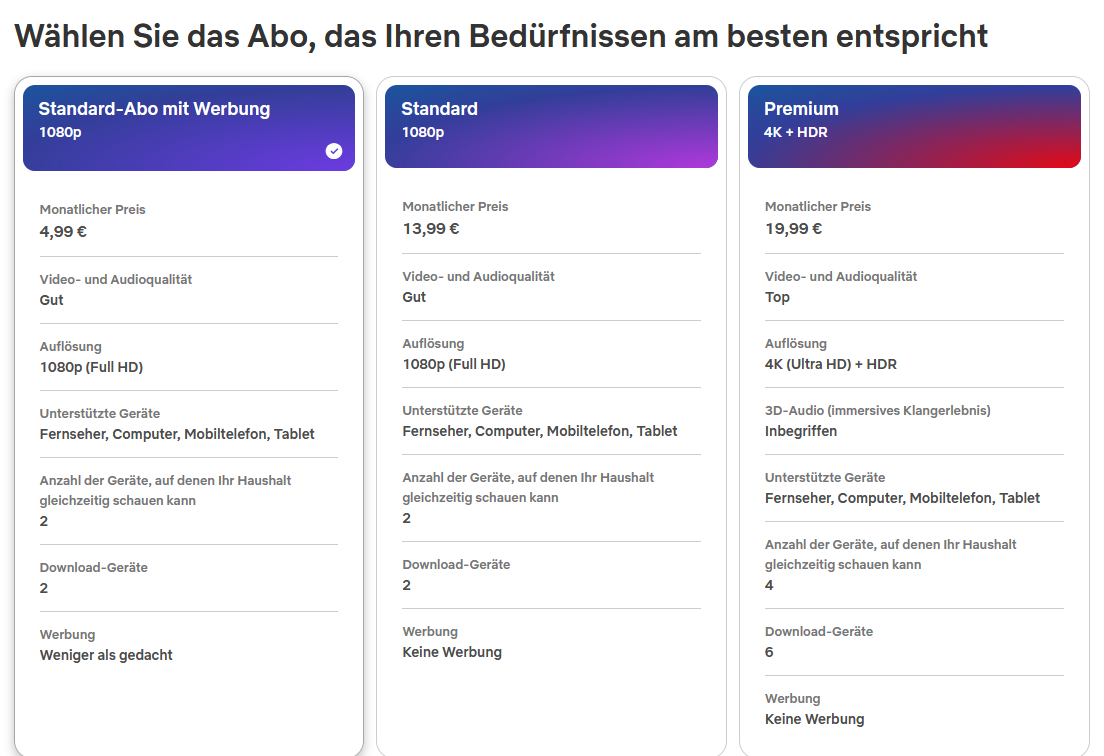Click '1080p (Full HD)' in the Standard card
This screenshot has height=756, width=1104.
[454, 365]
